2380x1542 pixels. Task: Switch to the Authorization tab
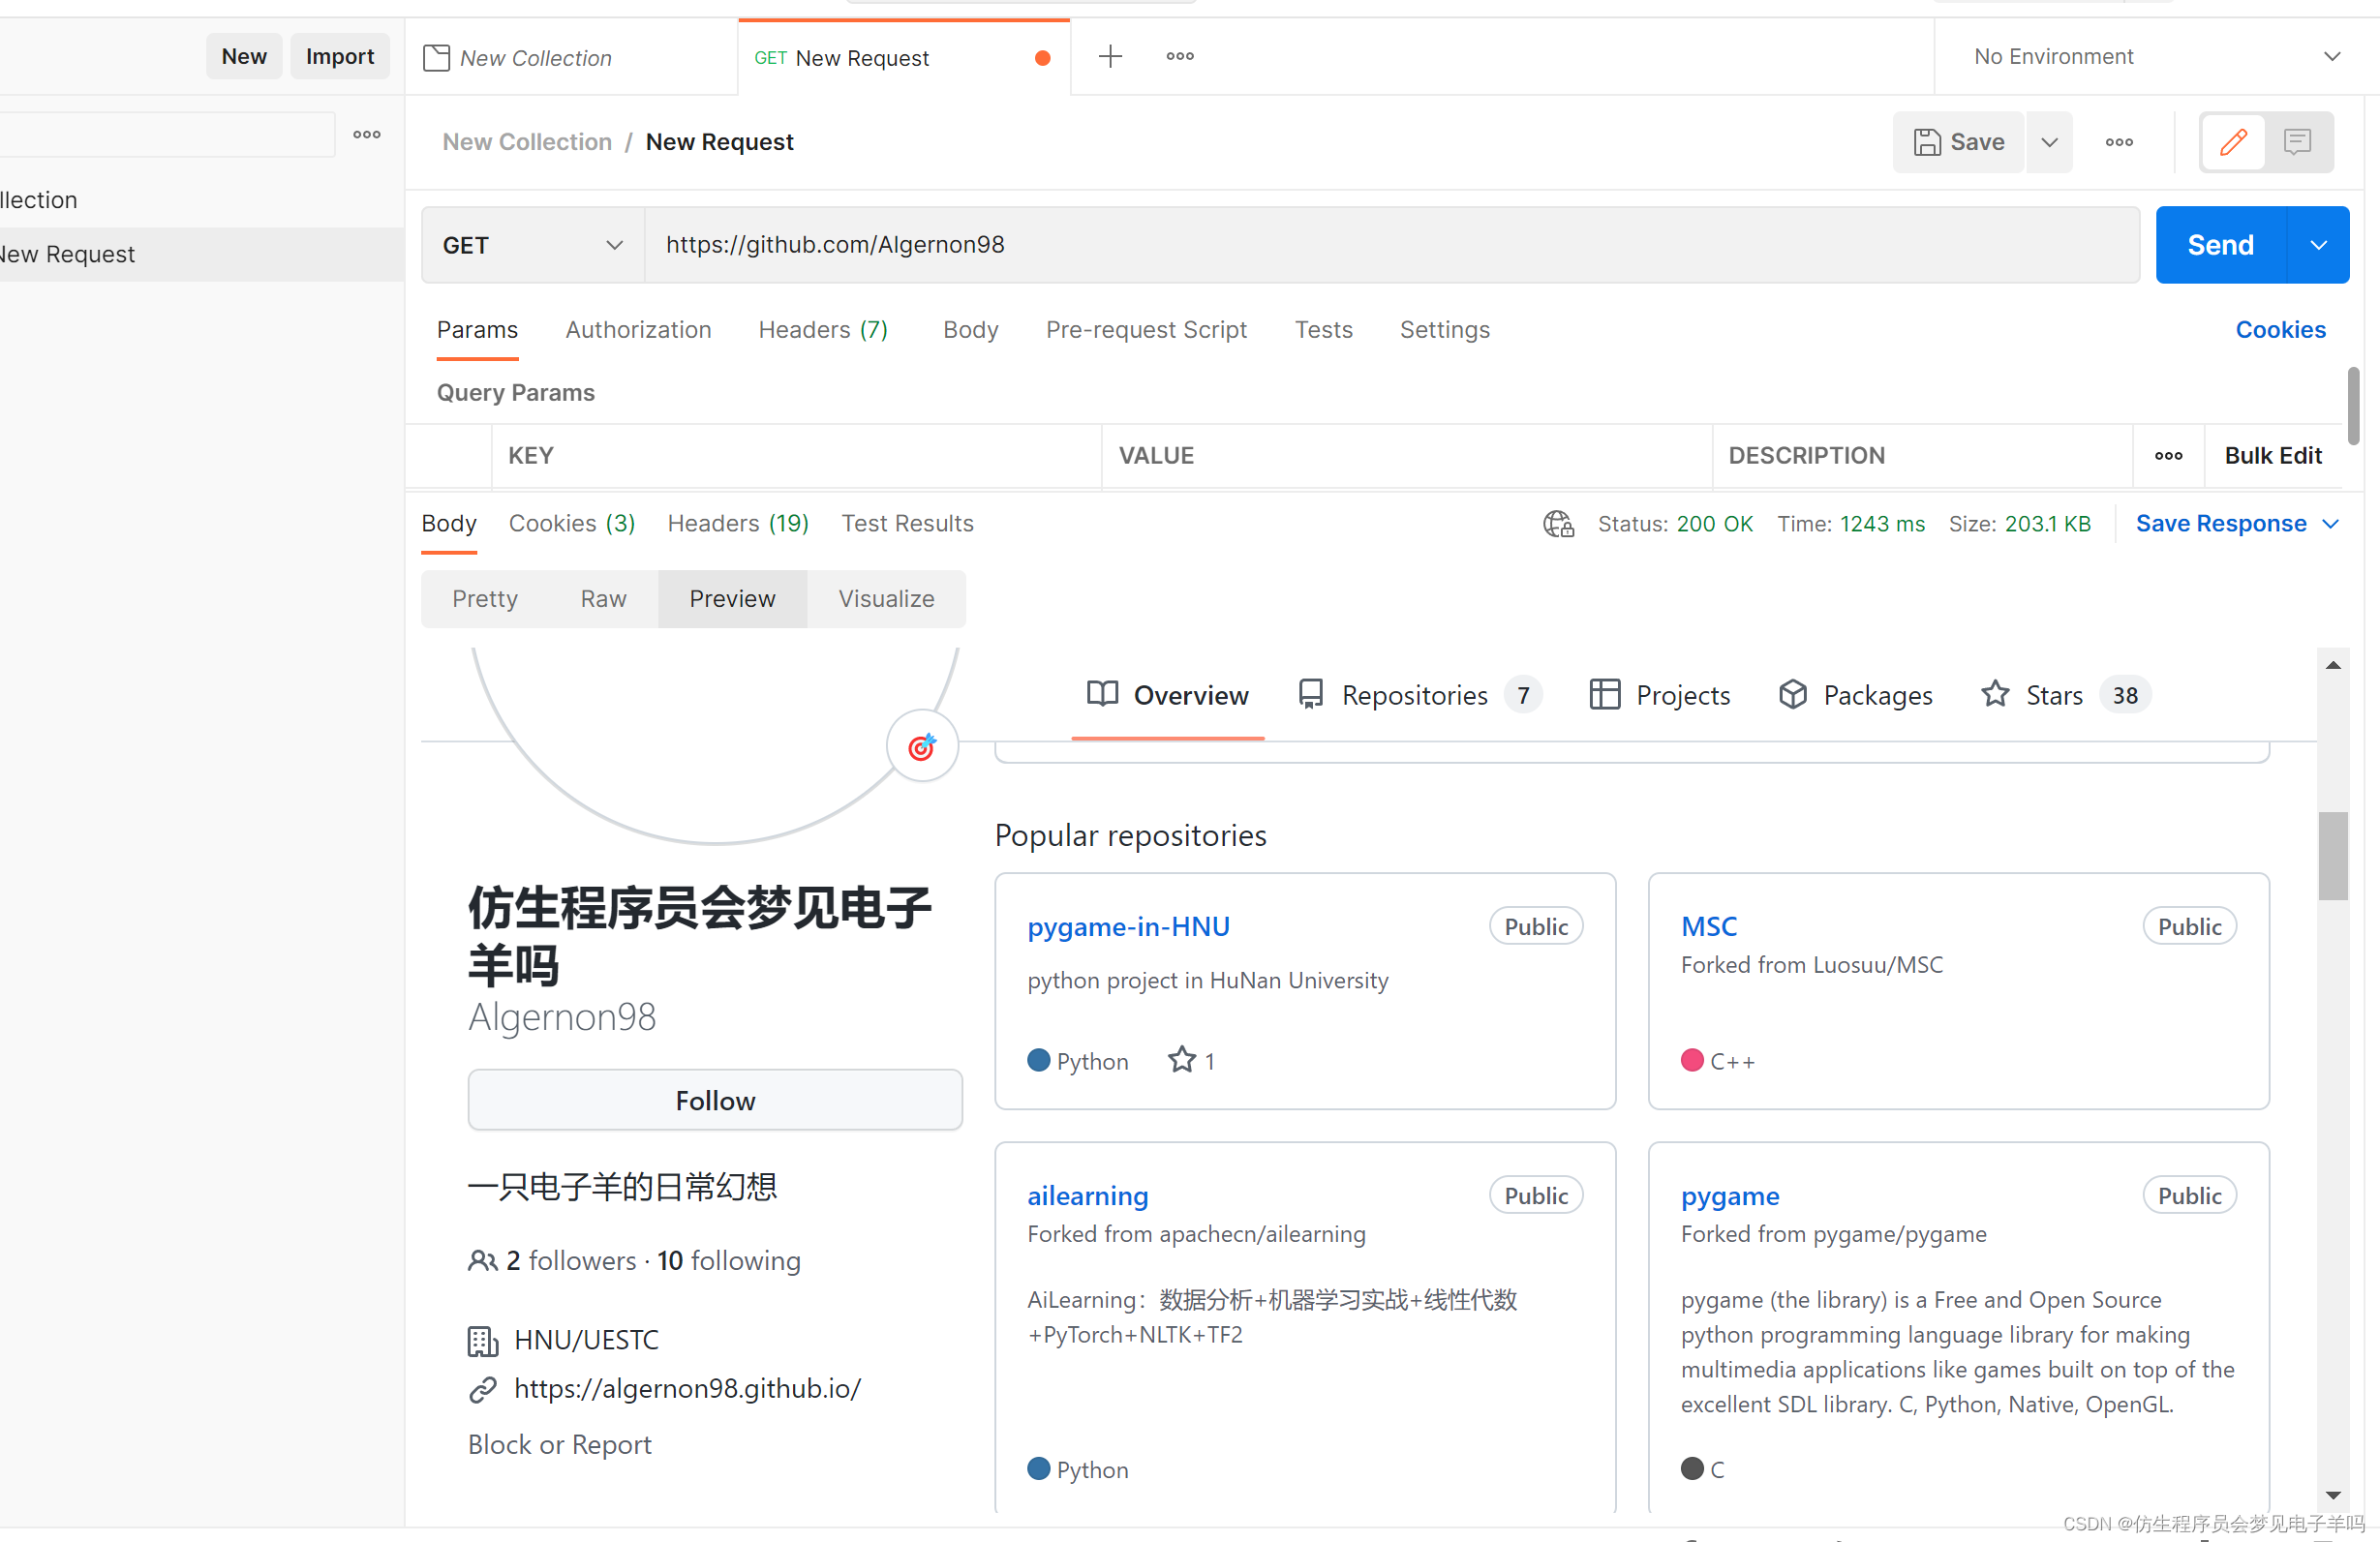tap(638, 330)
